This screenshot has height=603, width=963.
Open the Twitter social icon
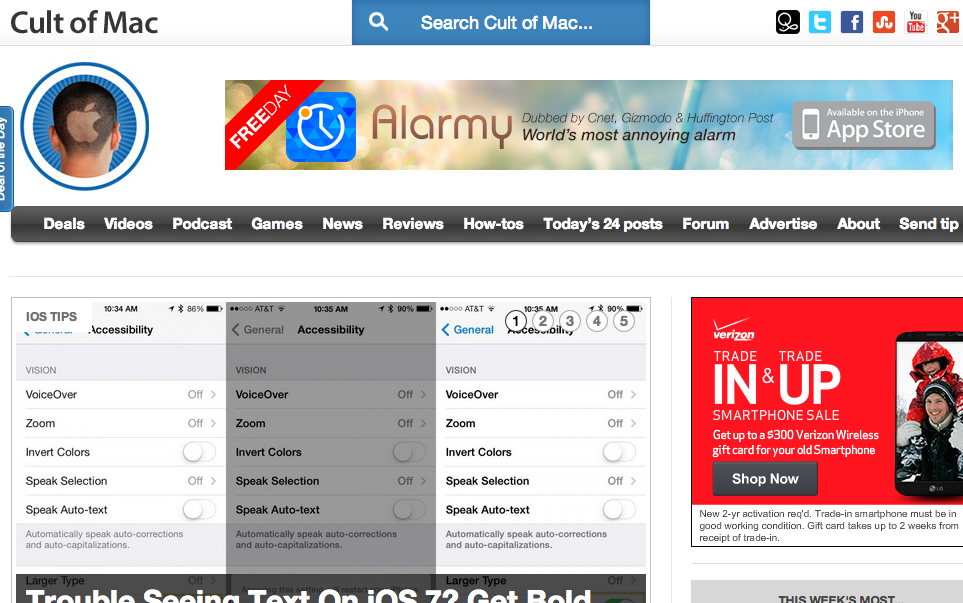point(820,22)
